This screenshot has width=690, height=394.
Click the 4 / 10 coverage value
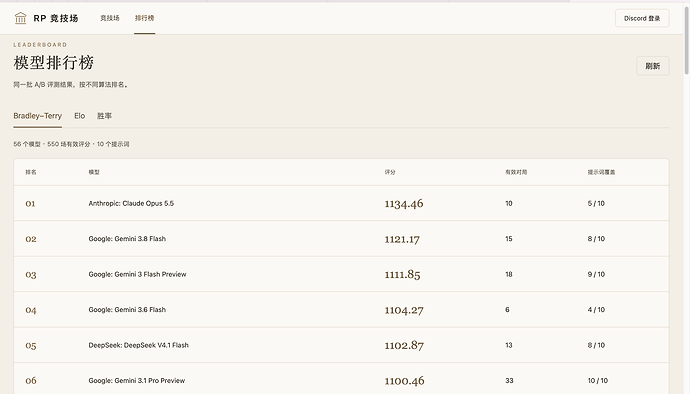coord(596,309)
